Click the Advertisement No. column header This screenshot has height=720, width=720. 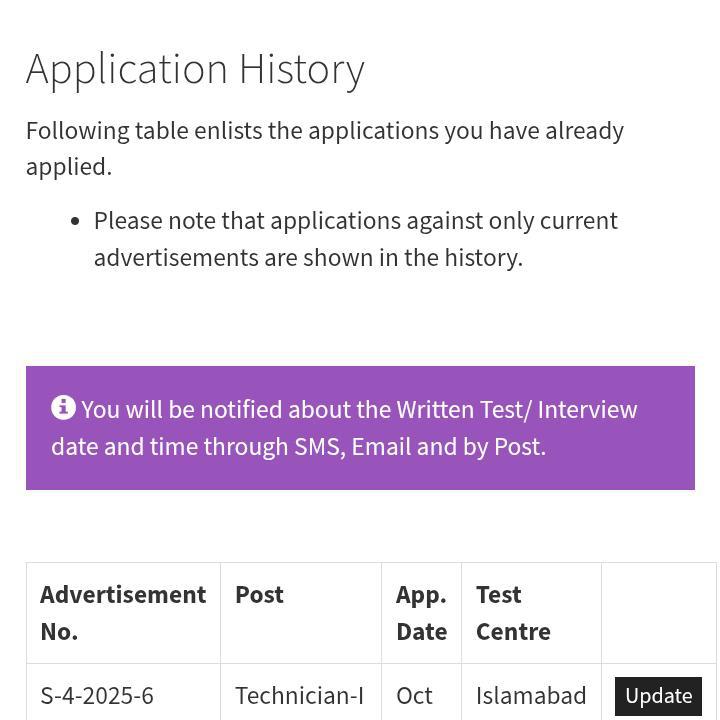(x=123, y=612)
